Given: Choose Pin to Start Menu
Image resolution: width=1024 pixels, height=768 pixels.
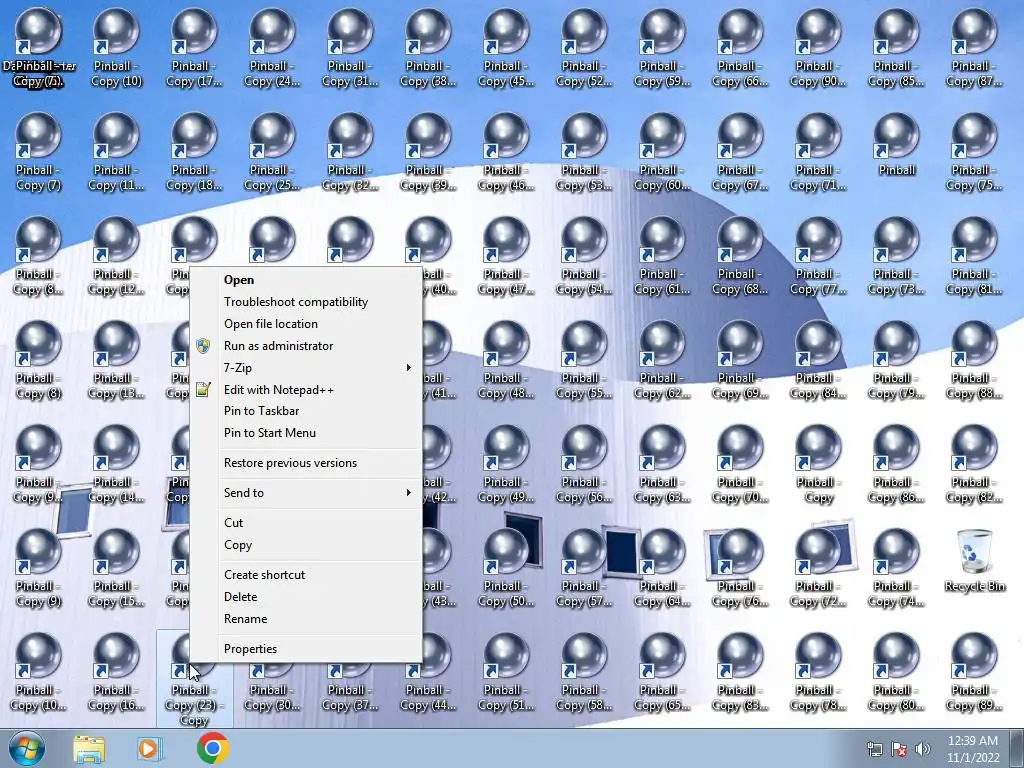Looking at the screenshot, I should 306,433.
